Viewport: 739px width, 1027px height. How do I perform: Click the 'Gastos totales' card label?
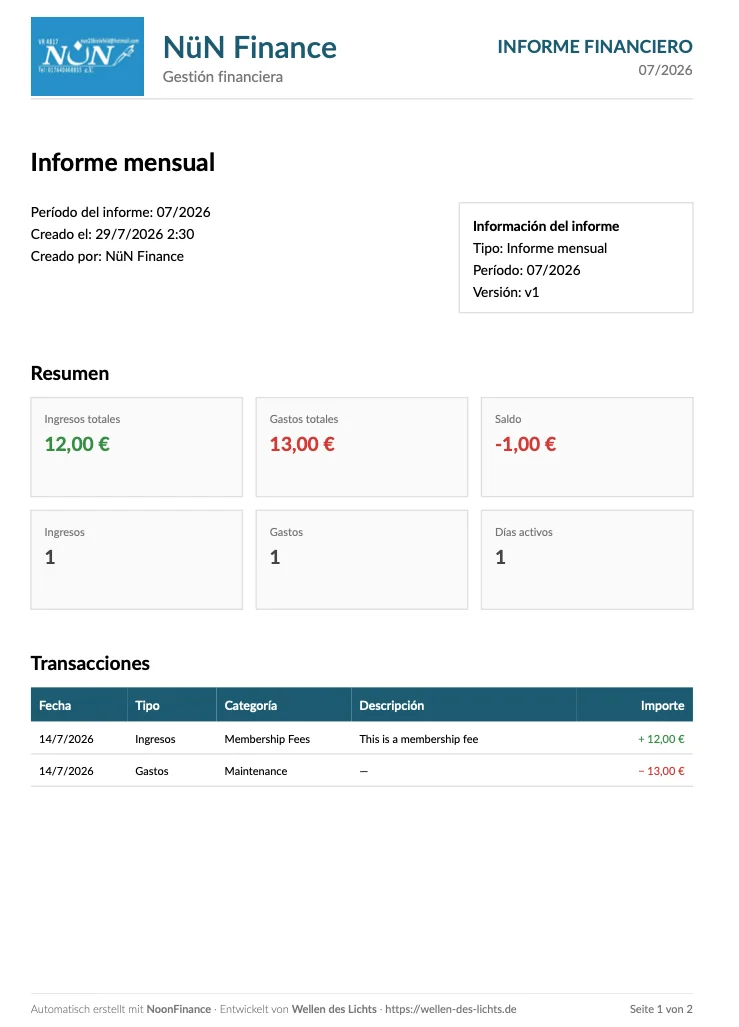click(x=304, y=419)
